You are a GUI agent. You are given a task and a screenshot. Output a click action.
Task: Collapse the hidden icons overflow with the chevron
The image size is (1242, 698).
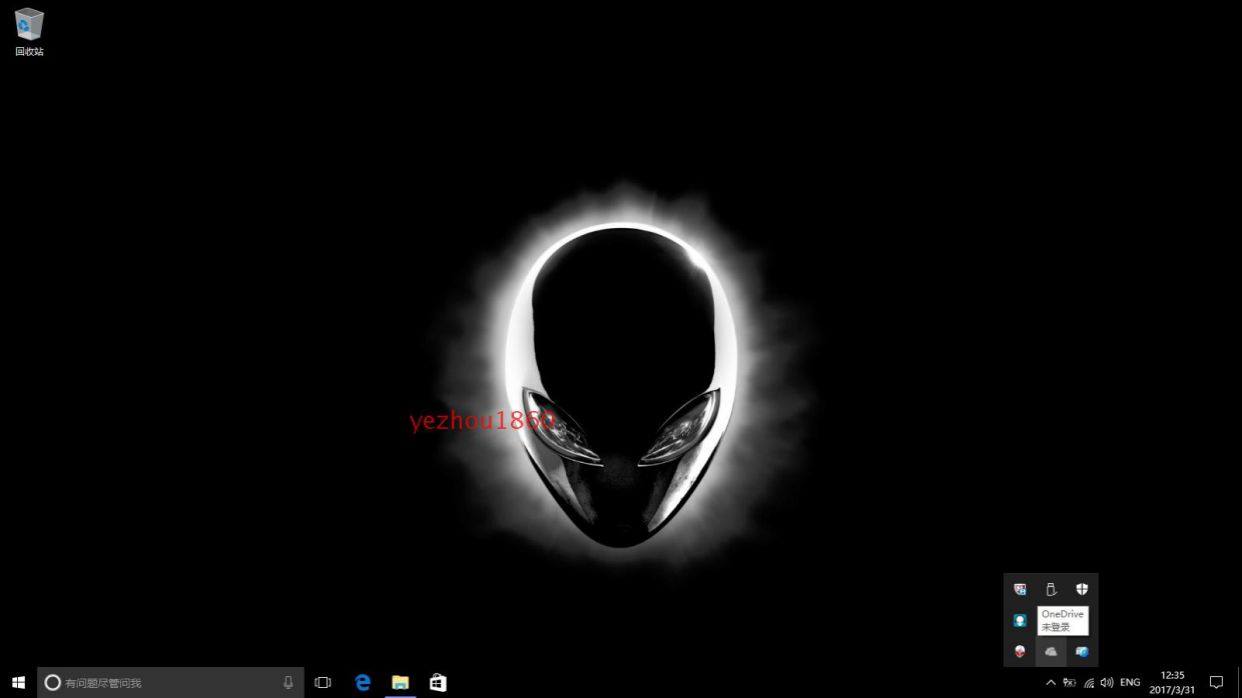1051,682
